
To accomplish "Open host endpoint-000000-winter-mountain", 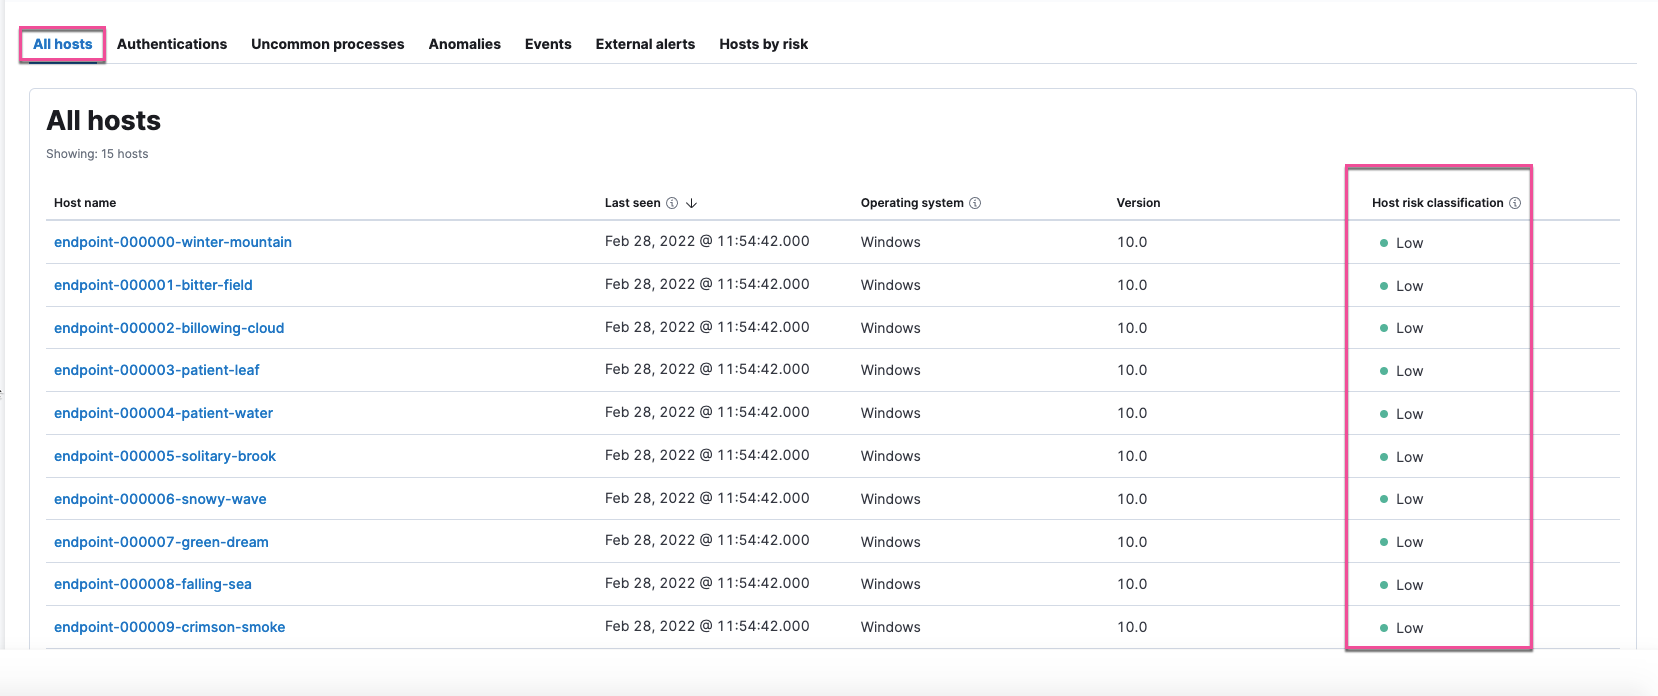I will 173,242.
